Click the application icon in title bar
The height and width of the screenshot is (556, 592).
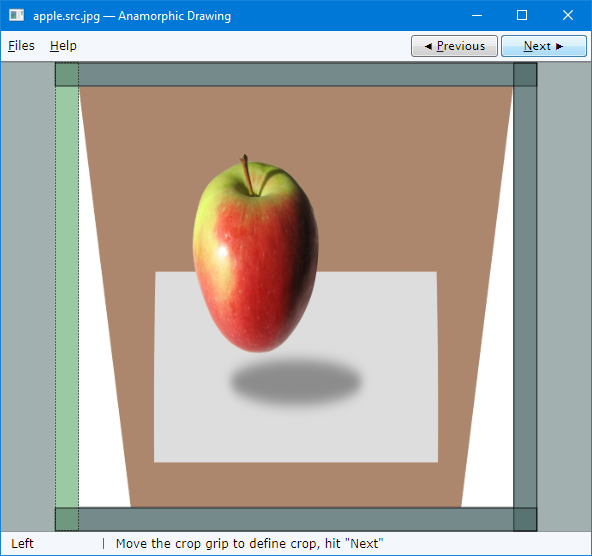16,15
